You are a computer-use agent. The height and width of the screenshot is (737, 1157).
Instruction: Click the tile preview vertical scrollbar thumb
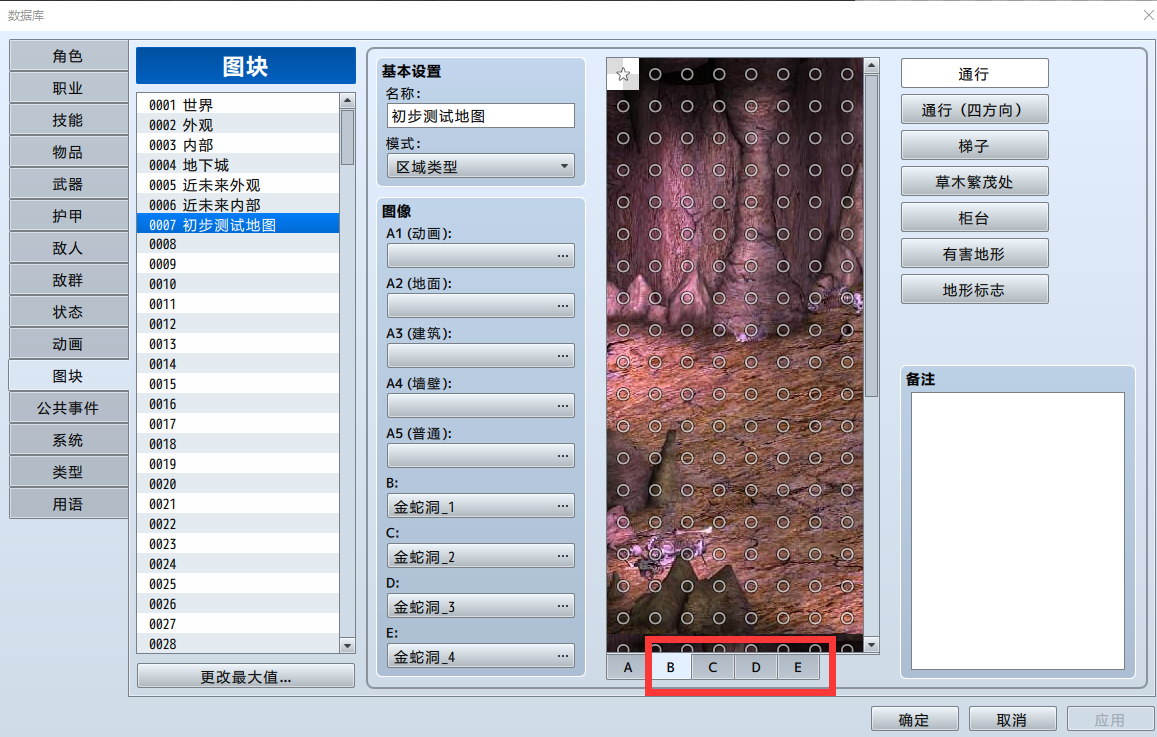[871, 236]
